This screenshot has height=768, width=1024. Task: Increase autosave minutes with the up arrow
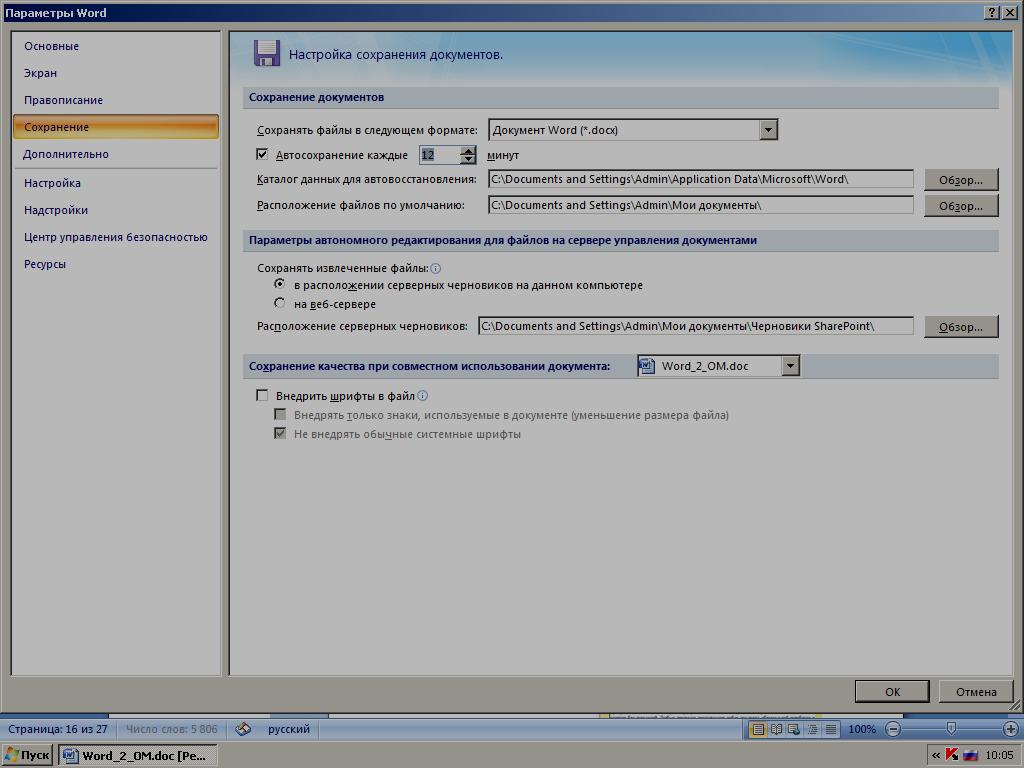pos(468,150)
